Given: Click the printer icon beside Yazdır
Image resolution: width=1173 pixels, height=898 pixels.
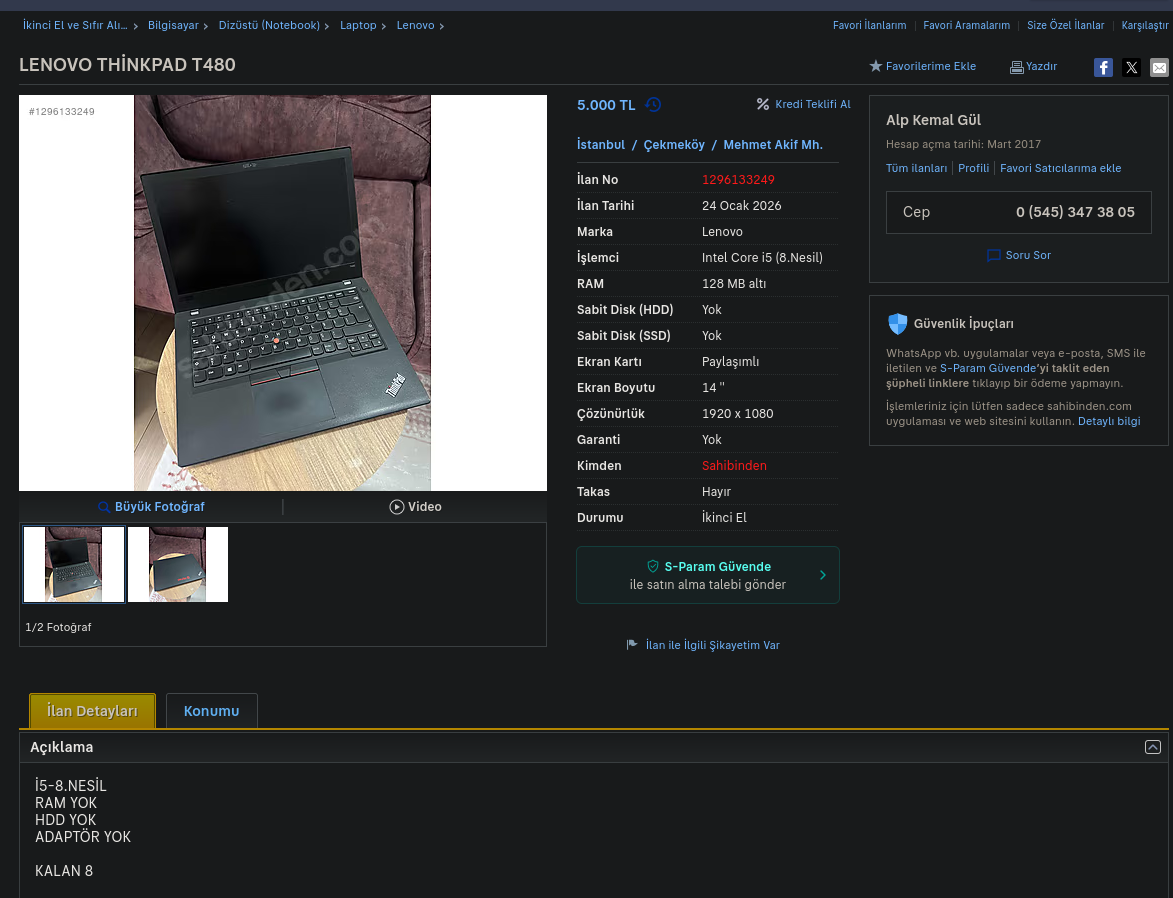Looking at the screenshot, I should point(1016,67).
